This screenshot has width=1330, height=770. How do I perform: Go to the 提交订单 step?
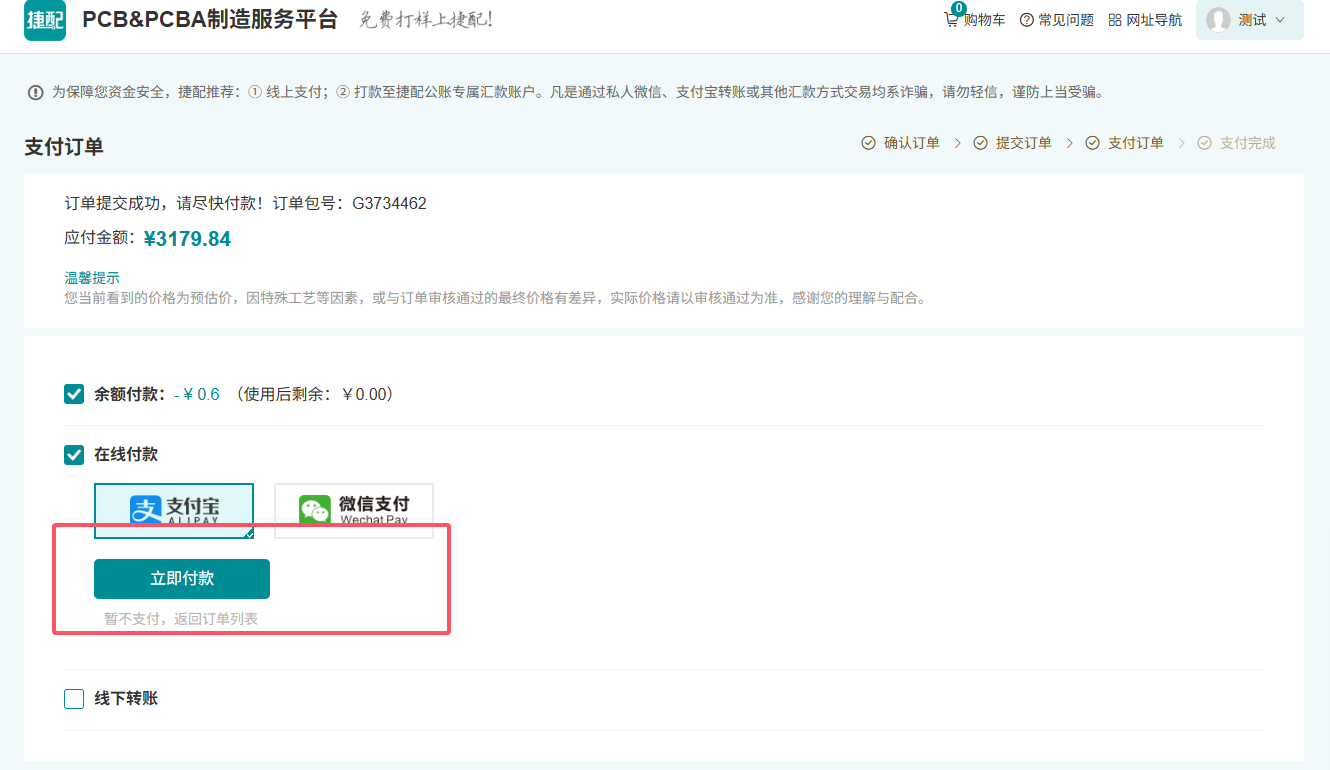click(x=1023, y=143)
